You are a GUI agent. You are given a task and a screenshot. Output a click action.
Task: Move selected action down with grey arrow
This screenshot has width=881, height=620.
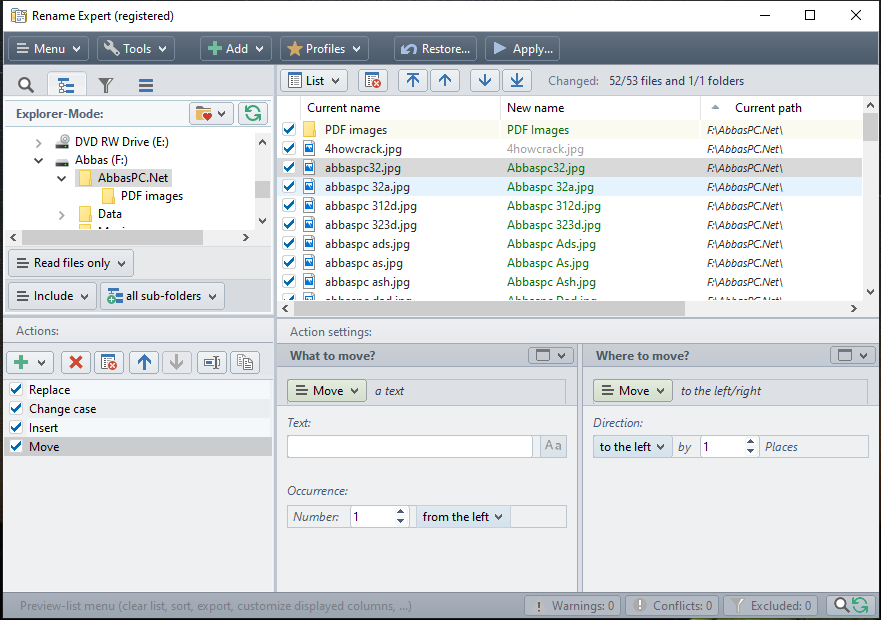[x=176, y=363]
